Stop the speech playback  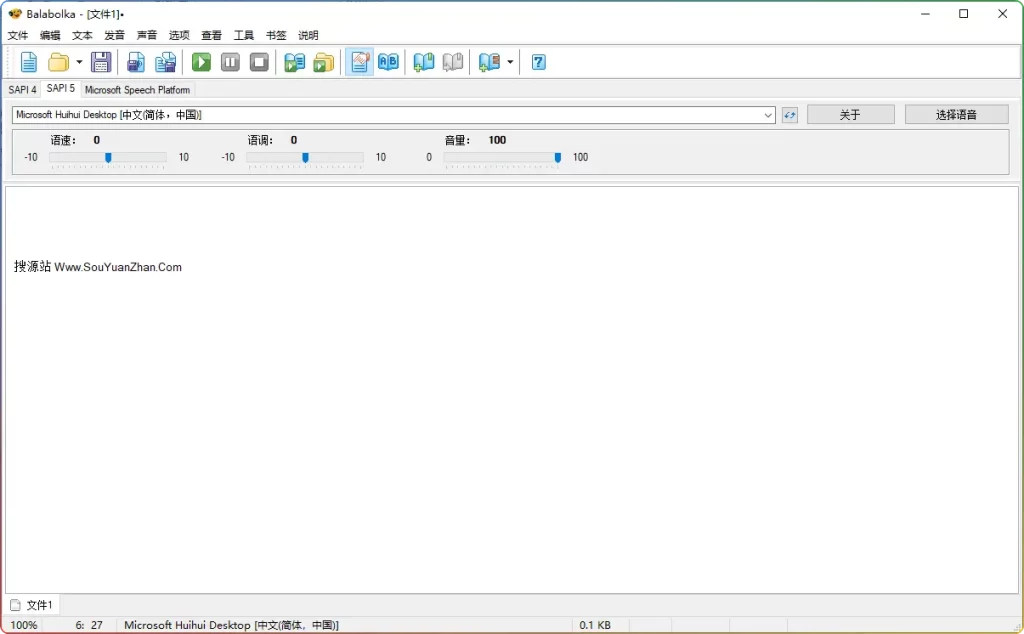coord(259,62)
